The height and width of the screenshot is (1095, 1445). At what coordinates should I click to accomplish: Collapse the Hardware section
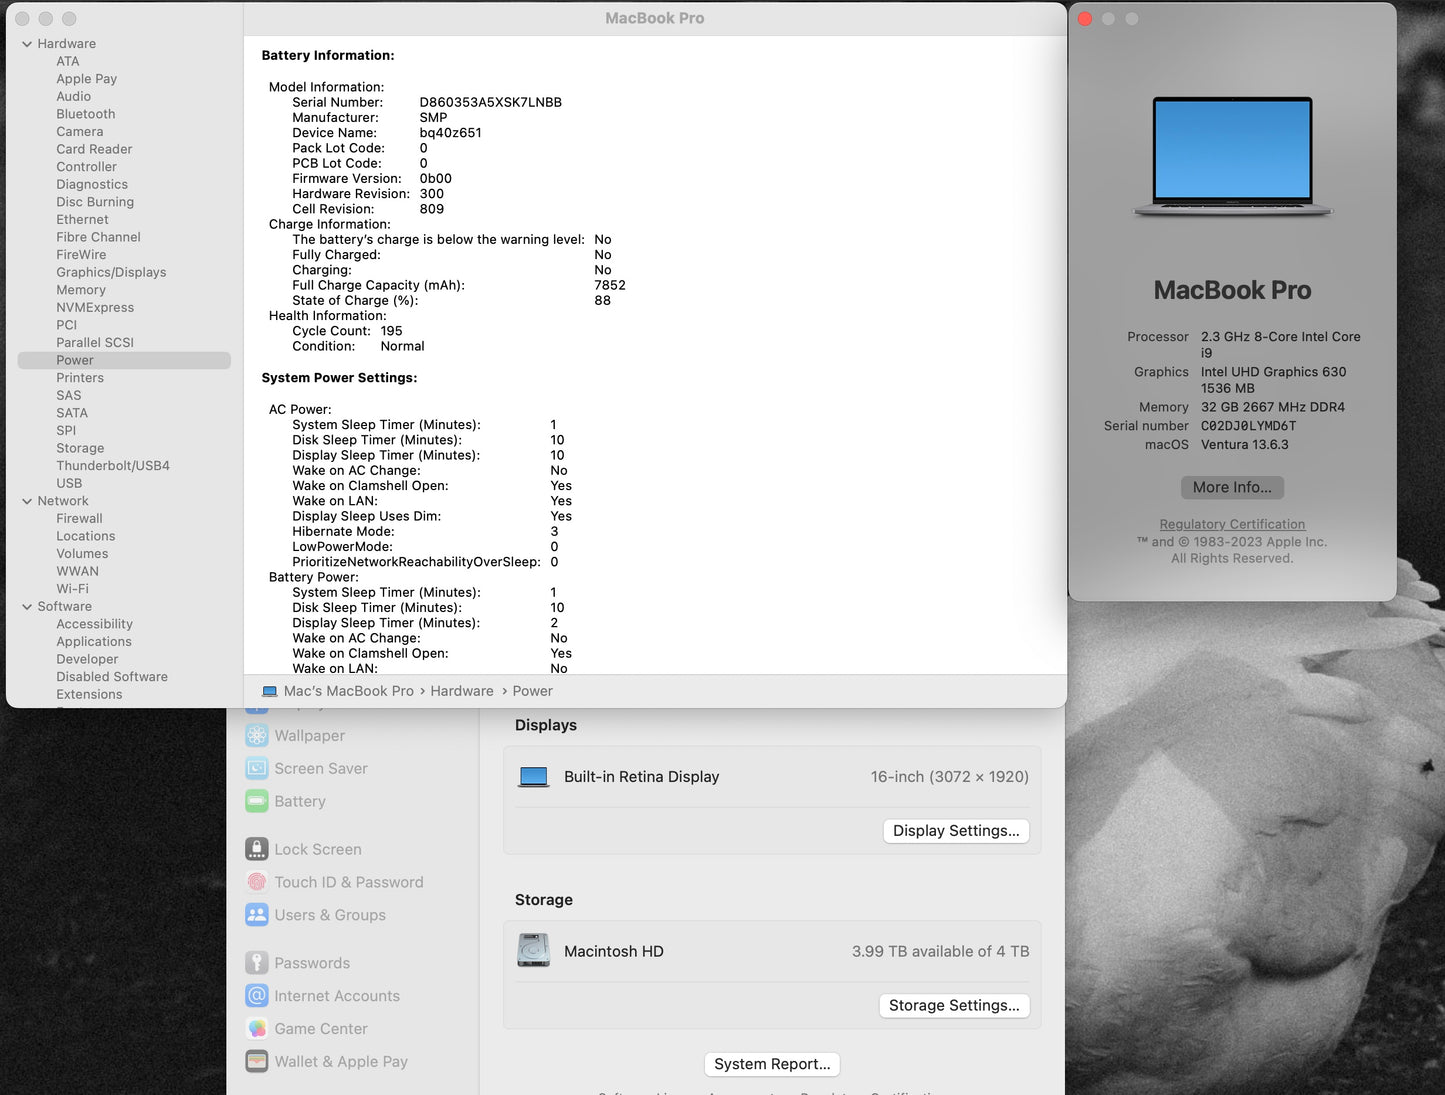click(x=27, y=43)
